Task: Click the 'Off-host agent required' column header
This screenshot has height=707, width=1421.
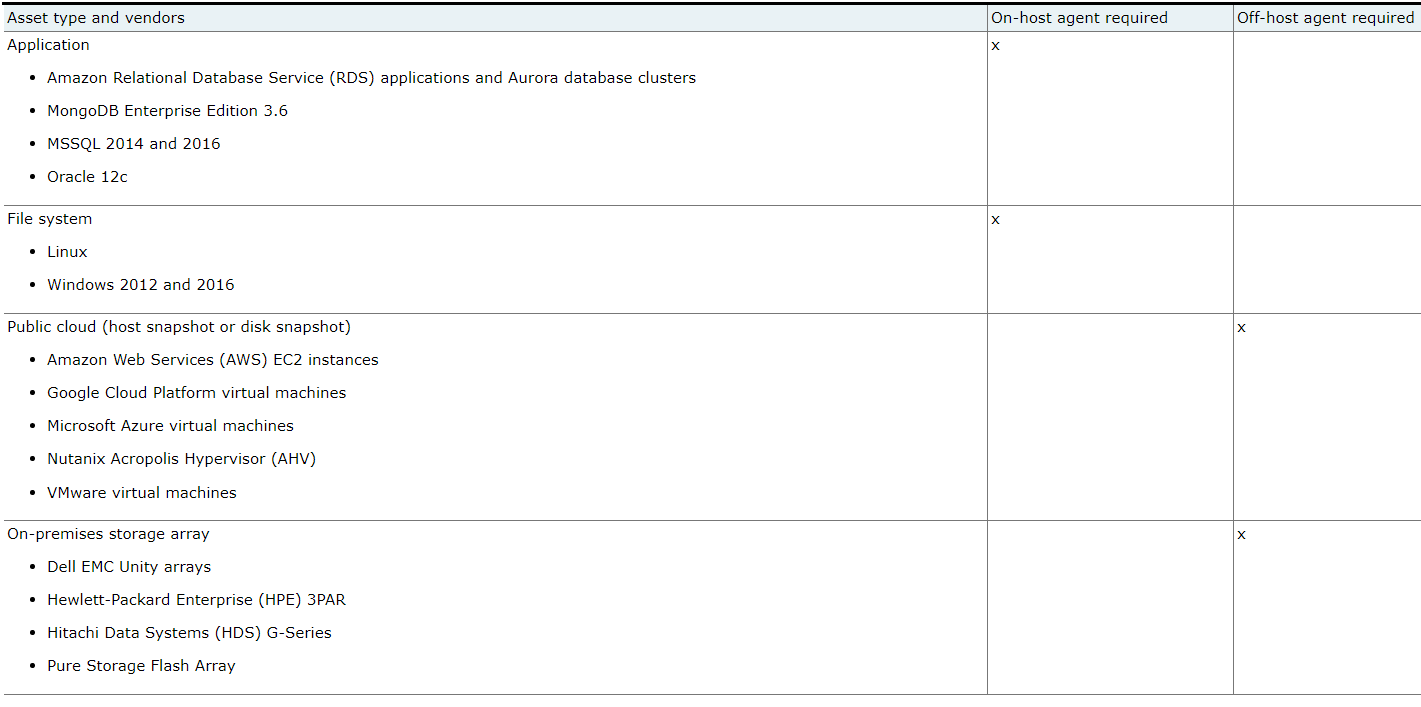Action: pyautogui.click(x=1325, y=18)
